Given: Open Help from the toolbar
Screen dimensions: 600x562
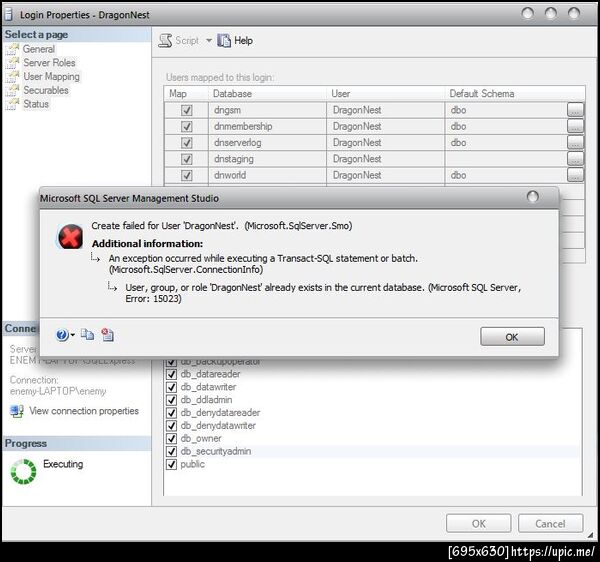Looking at the screenshot, I should [235, 41].
